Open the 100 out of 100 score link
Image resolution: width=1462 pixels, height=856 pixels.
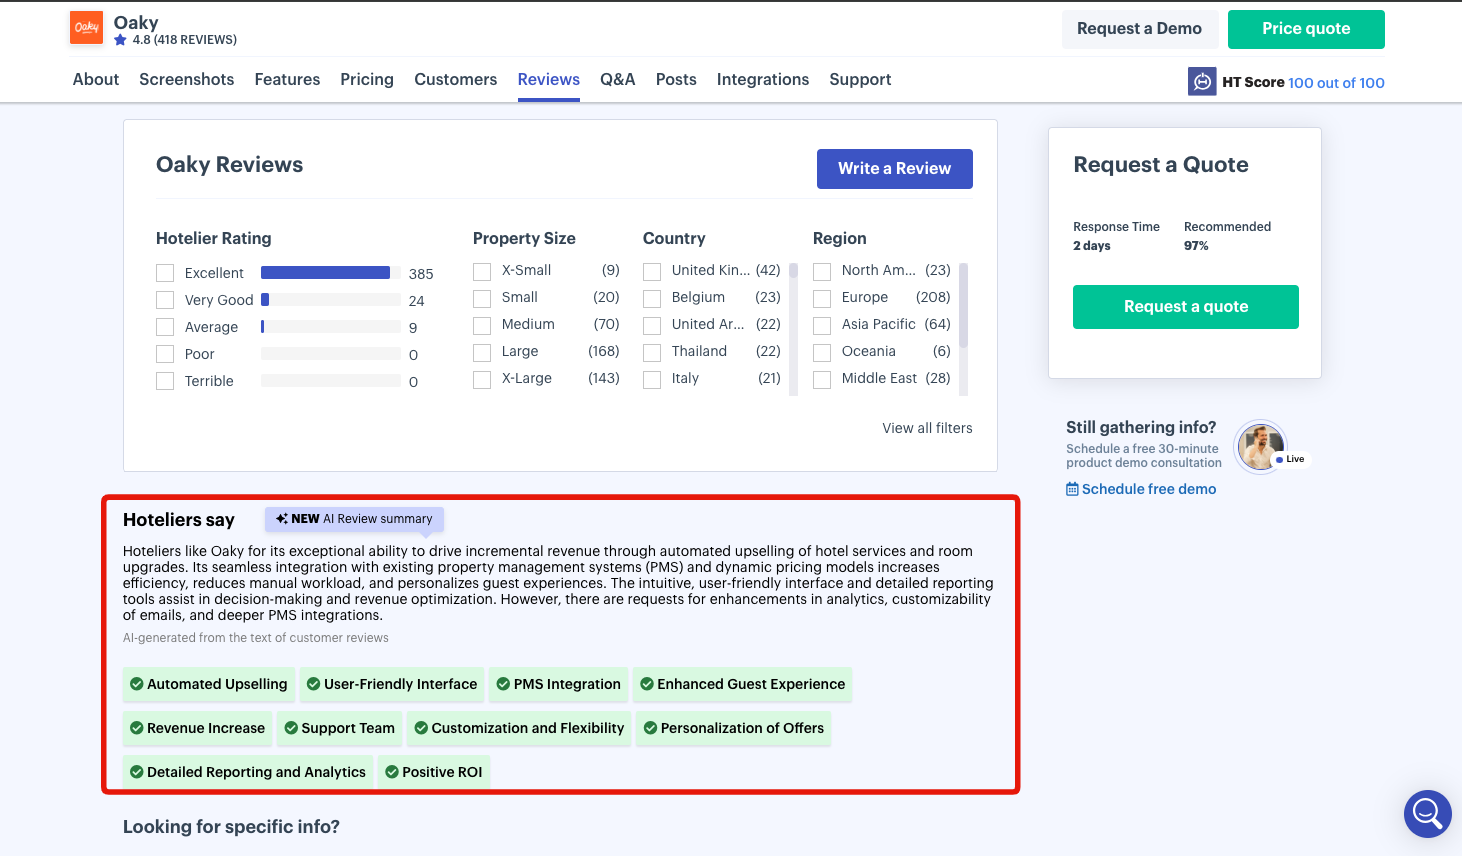[x=1336, y=83]
